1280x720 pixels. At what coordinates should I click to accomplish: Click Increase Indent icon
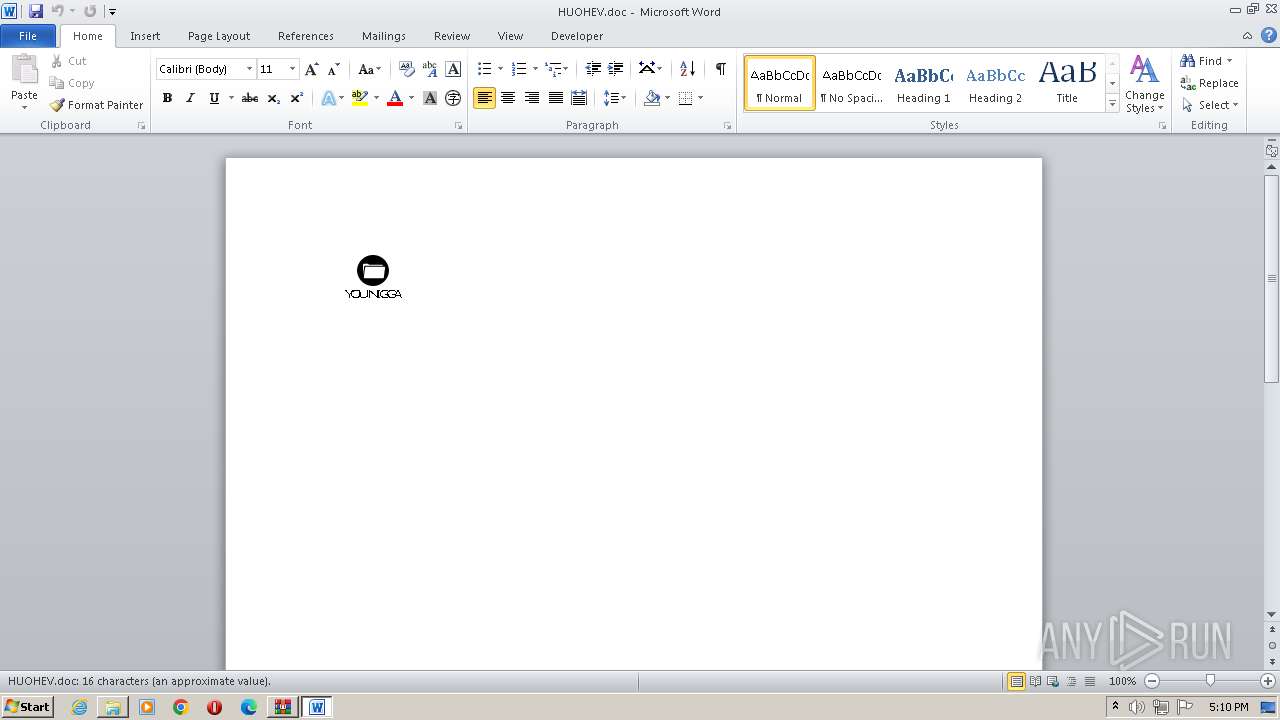coord(616,69)
